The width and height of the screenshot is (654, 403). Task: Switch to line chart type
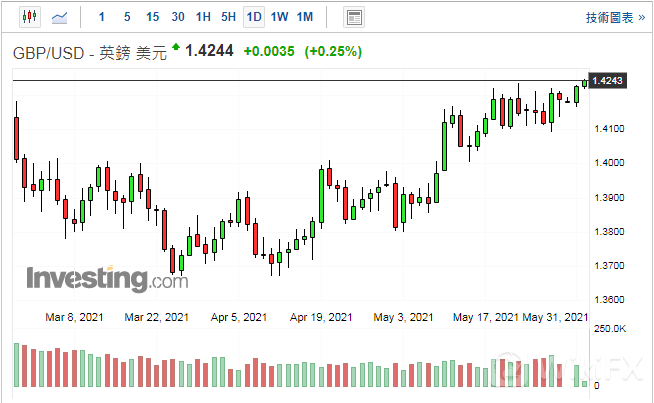tap(61, 17)
